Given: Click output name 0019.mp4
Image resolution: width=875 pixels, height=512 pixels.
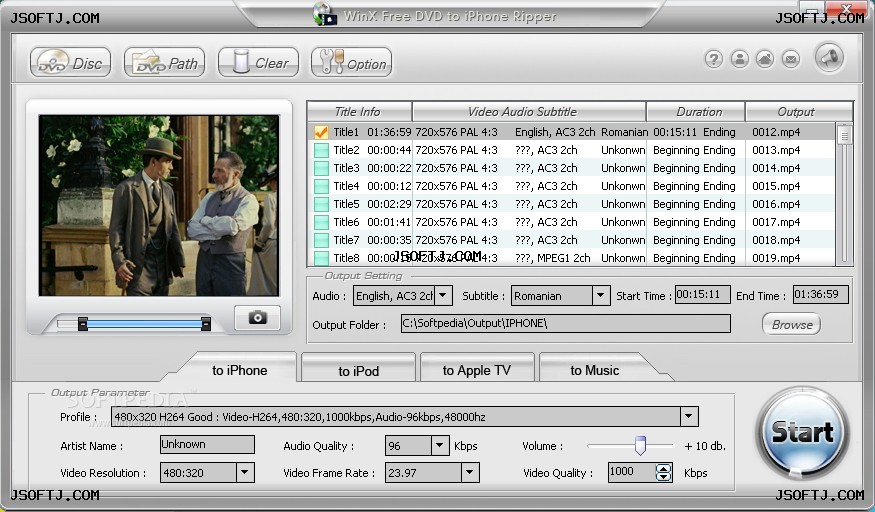Looking at the screenshot, I should click(776, 258).
